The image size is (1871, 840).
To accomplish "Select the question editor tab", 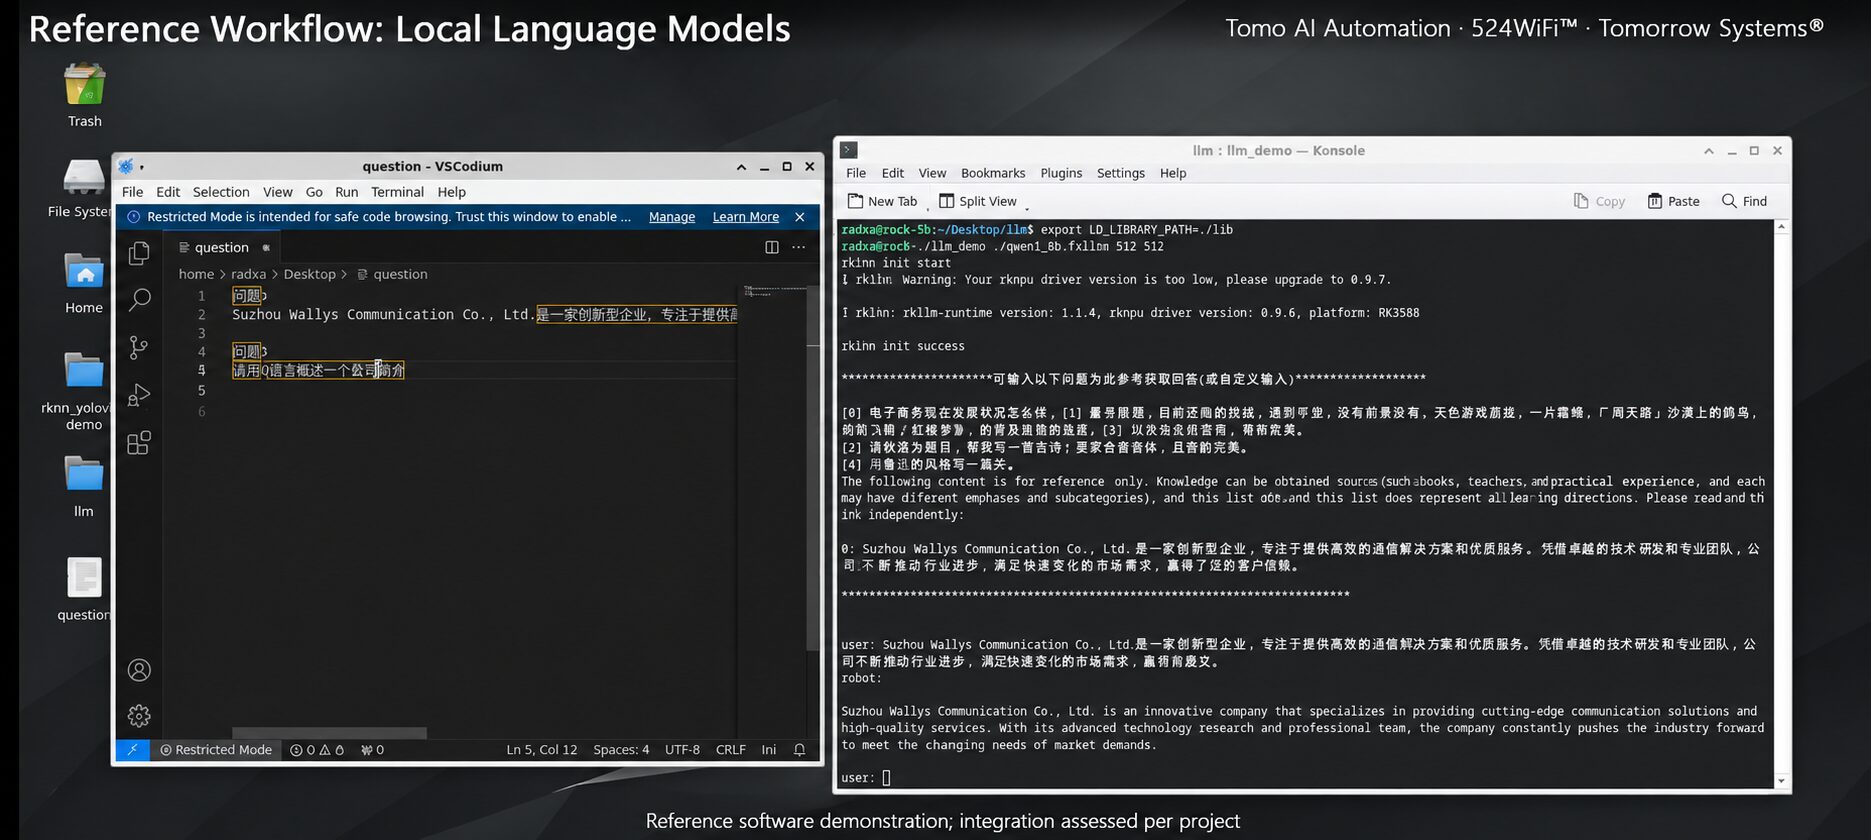I will point(222,247).
